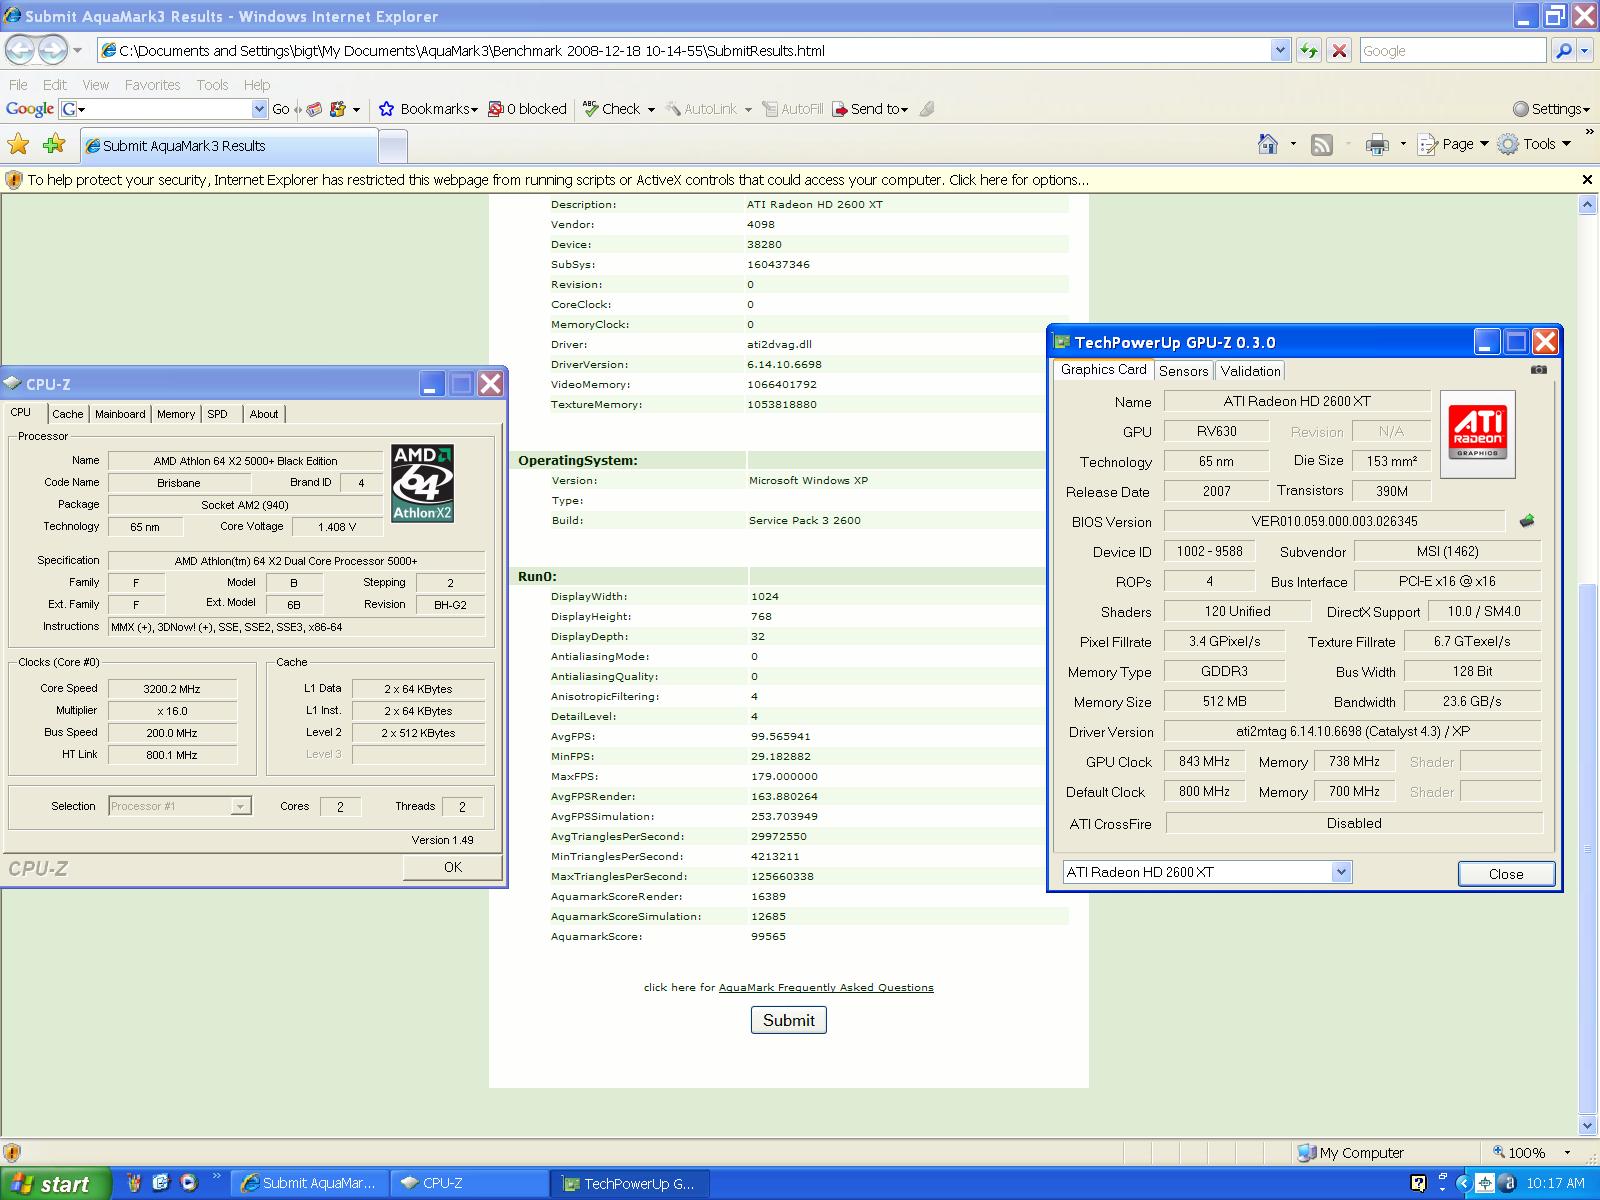Click the IE Forward navigation arrow
Screen dimensions: 1600x1200
(x=53, y=49)
